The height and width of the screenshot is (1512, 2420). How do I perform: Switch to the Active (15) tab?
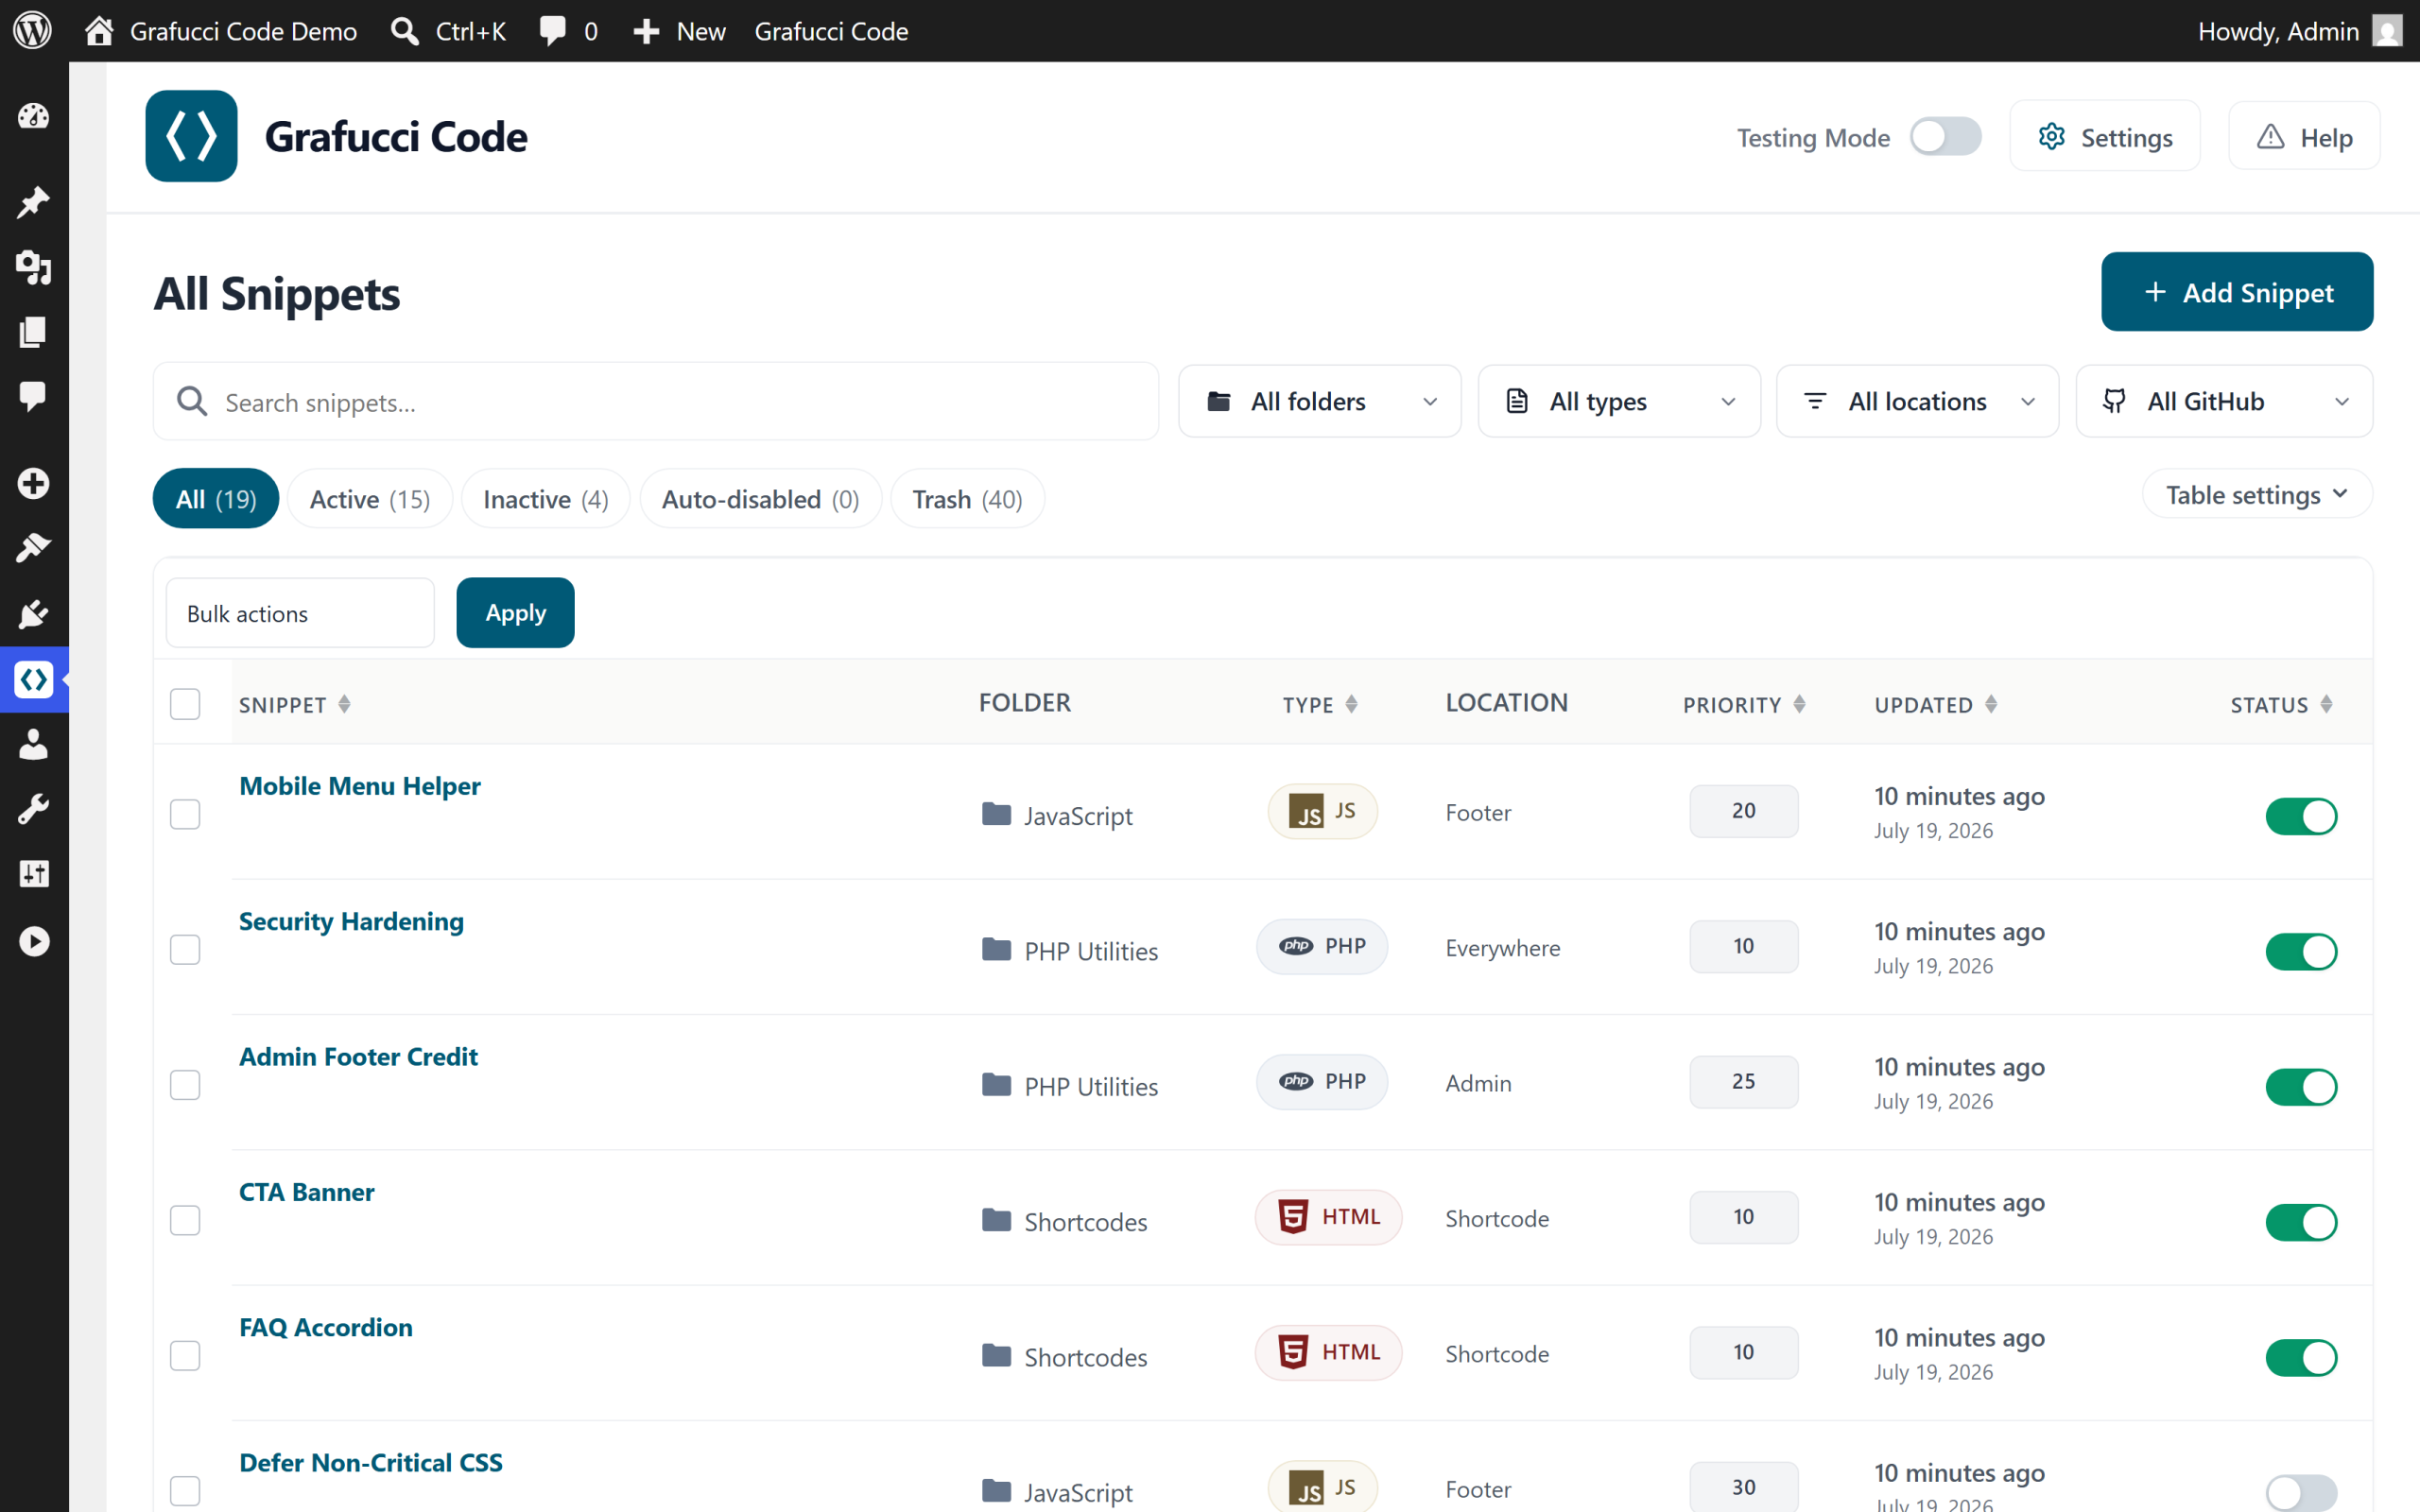point(370,498)
